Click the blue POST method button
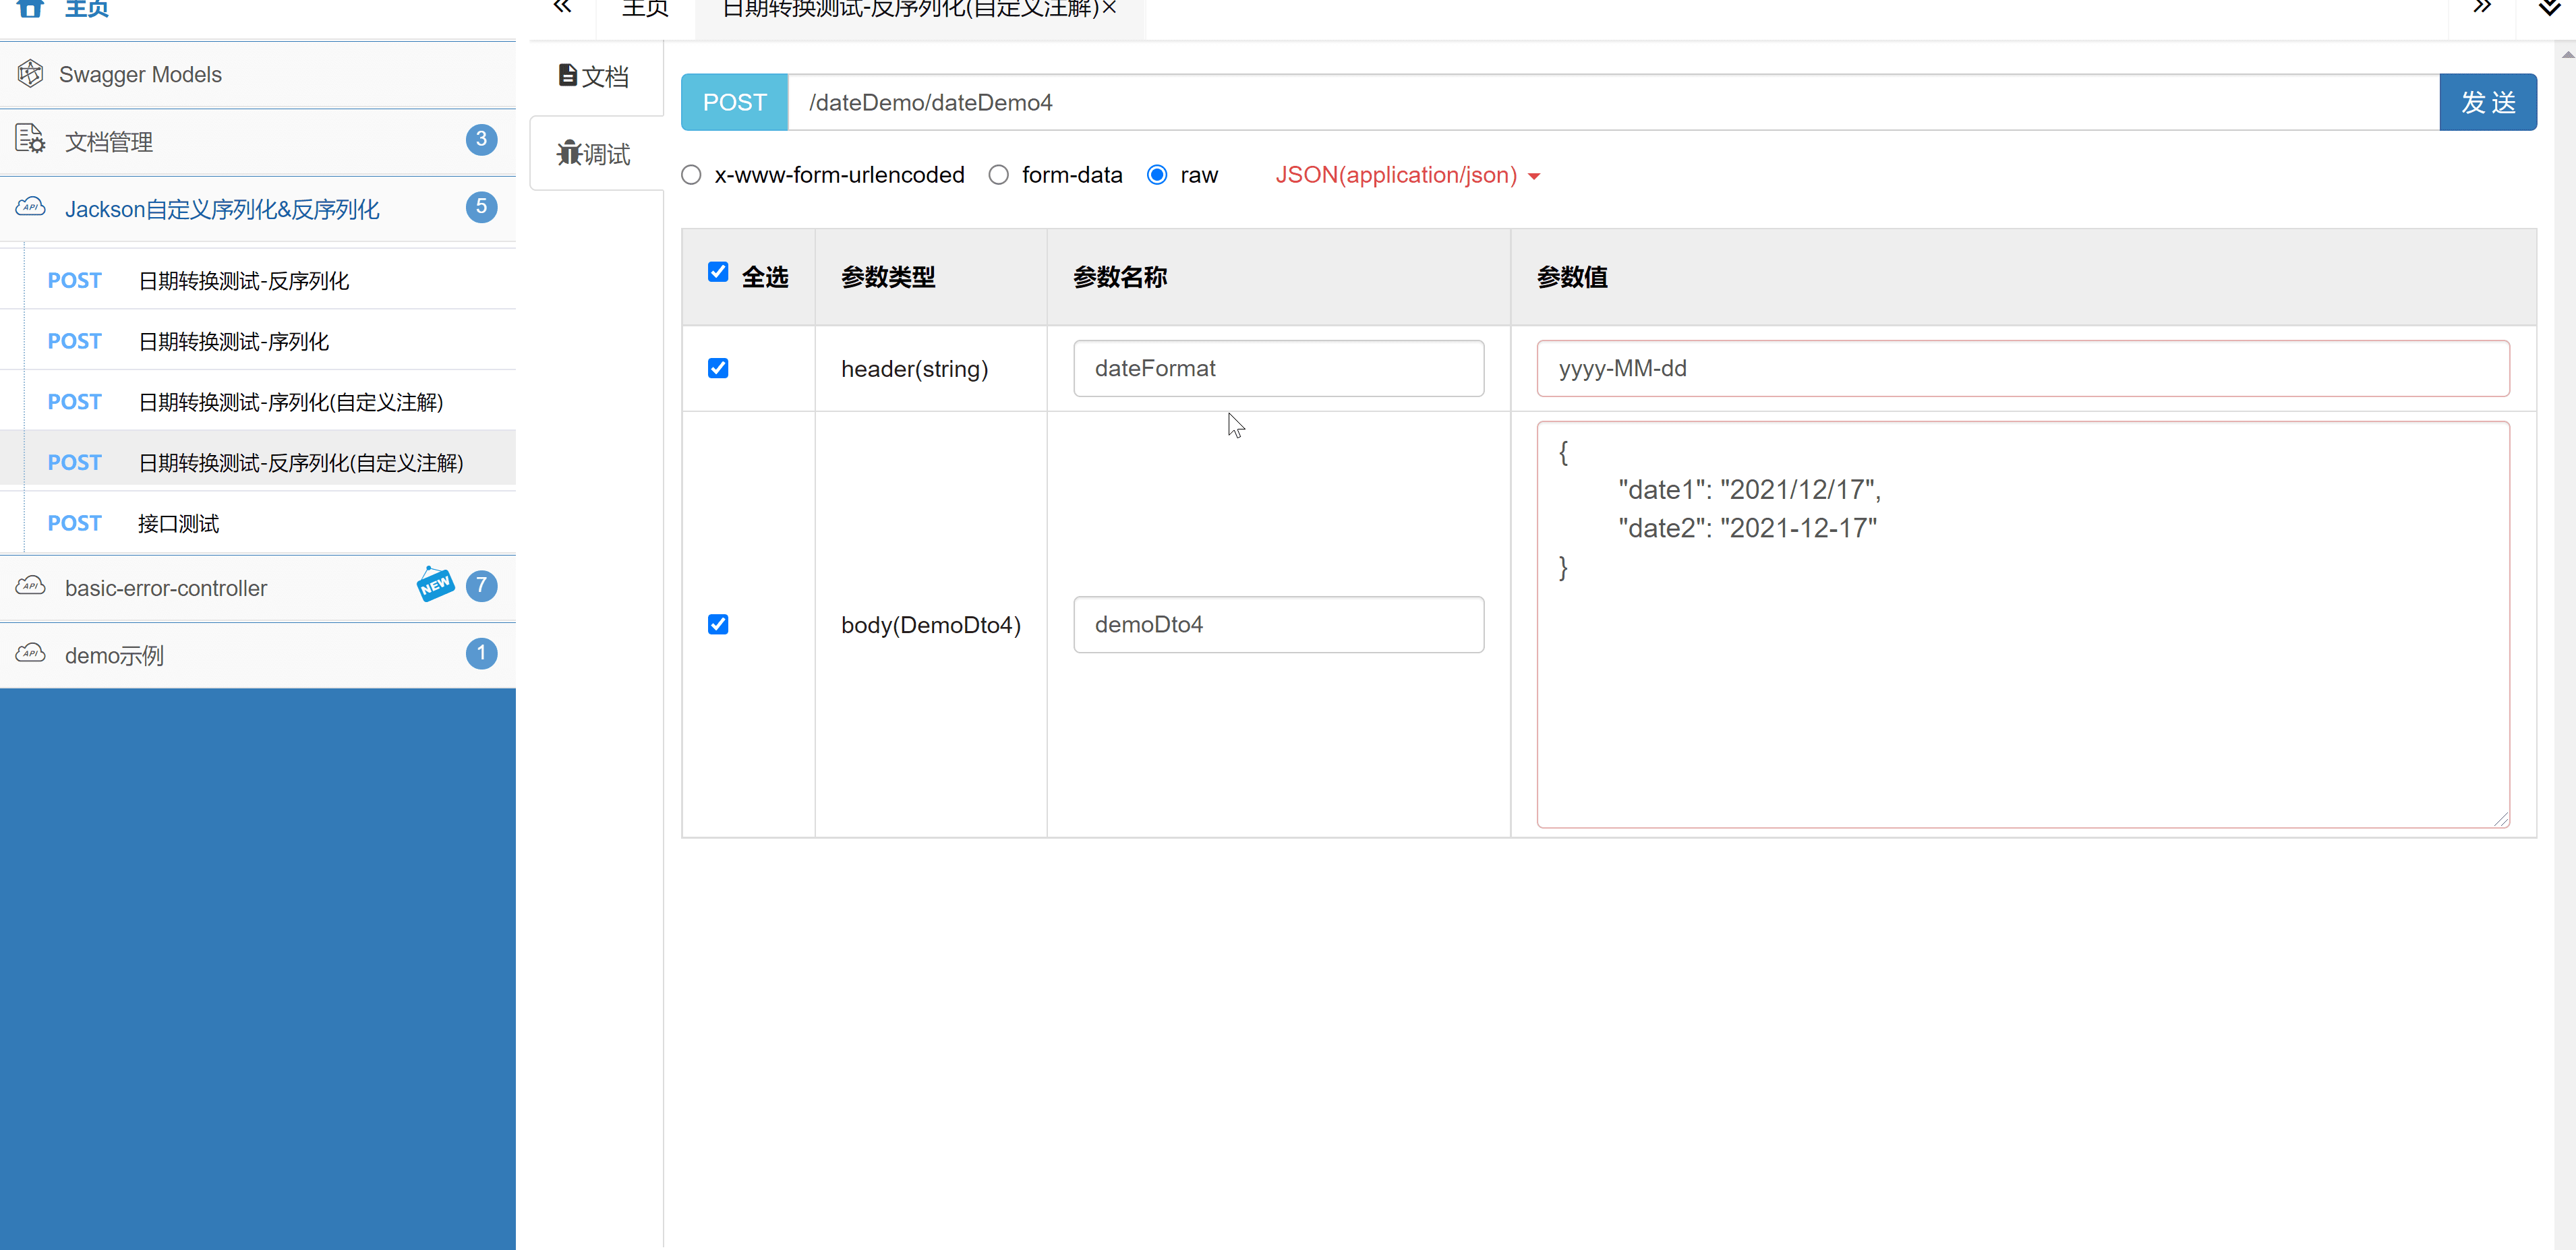2576x1250 pixels. tap(733, 101)
